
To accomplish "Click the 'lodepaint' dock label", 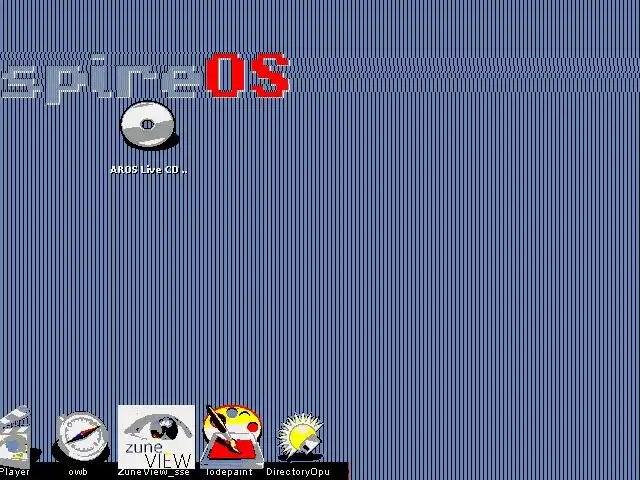I will tap(229, 472).
